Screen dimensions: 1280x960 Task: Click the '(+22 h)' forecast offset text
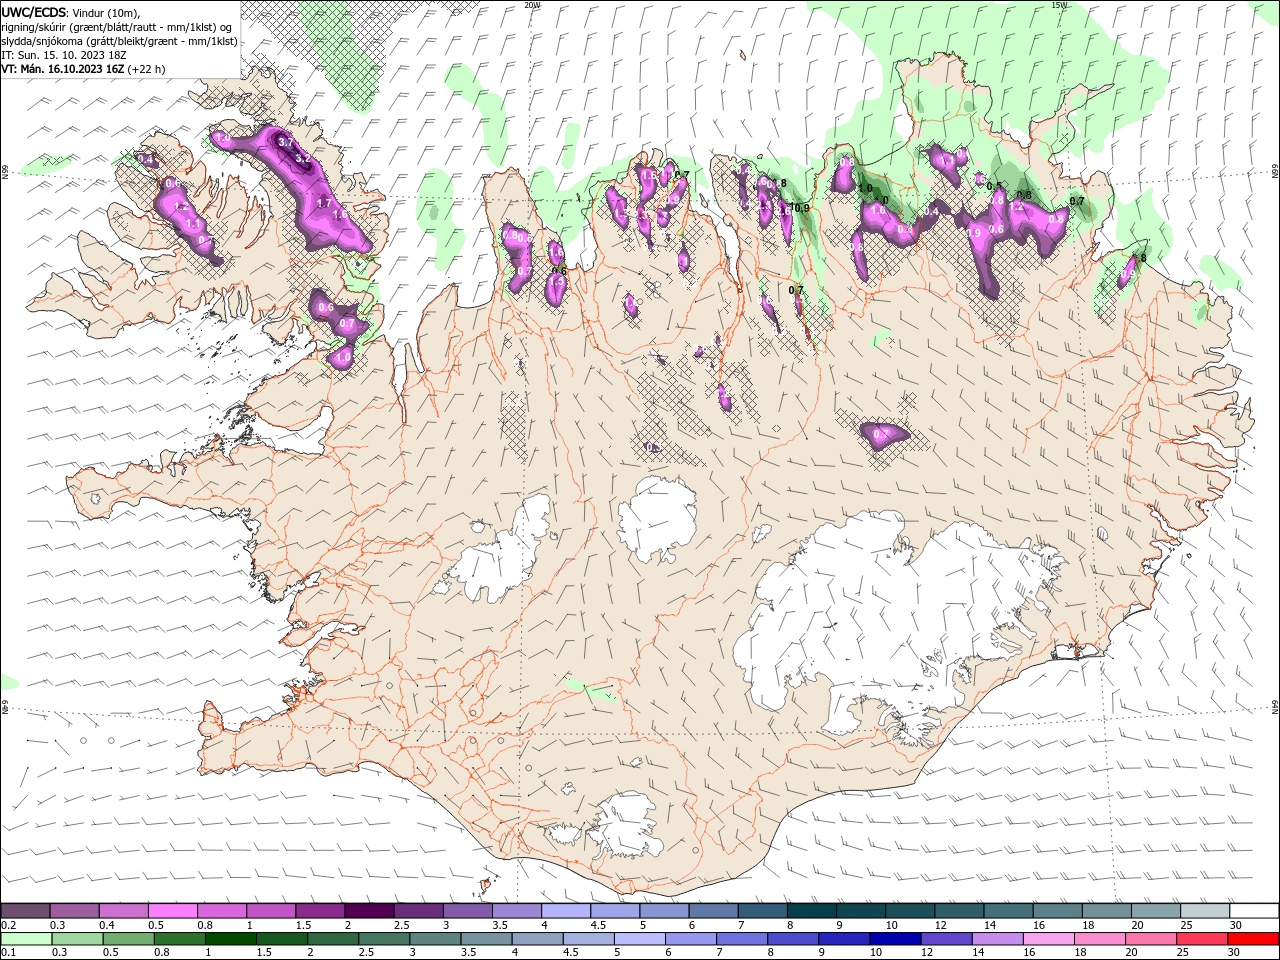147,69
